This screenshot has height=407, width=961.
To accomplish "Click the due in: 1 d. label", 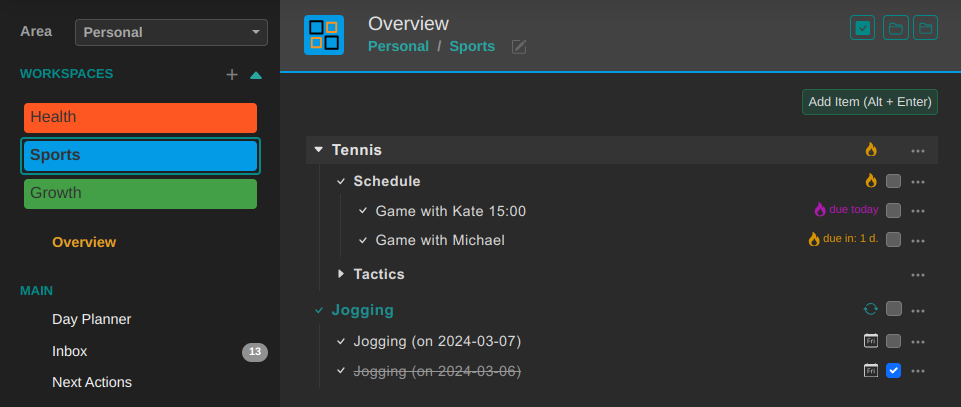I will pos(851,239).
